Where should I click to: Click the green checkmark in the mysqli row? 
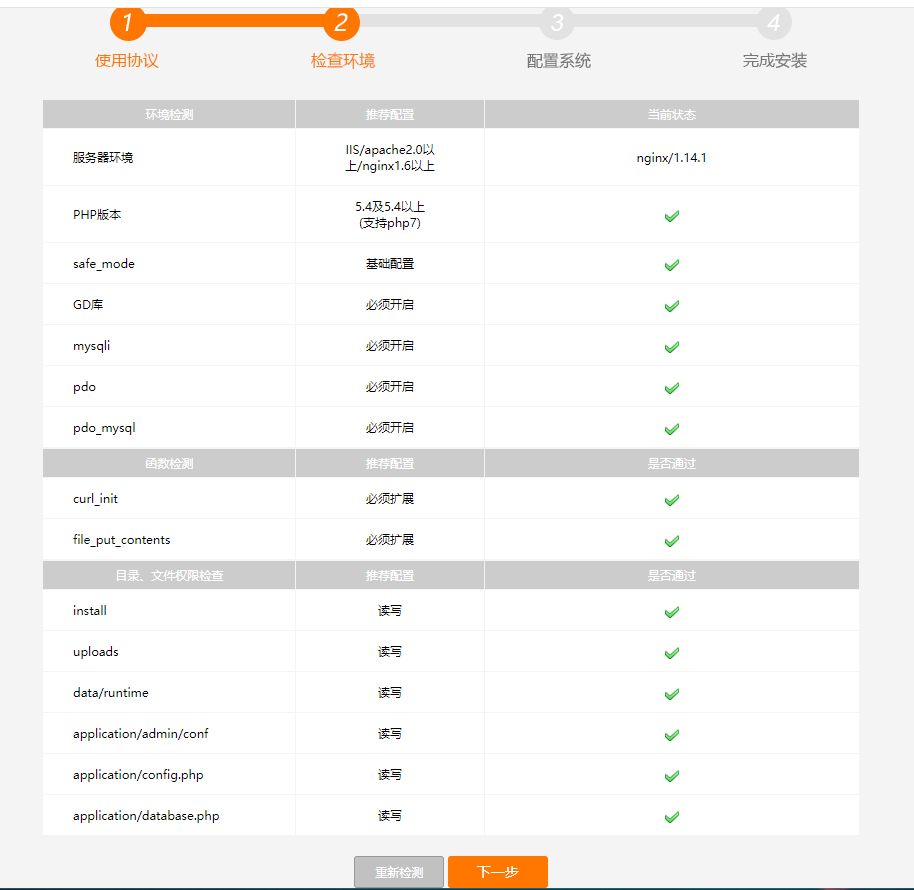point(672,347)
